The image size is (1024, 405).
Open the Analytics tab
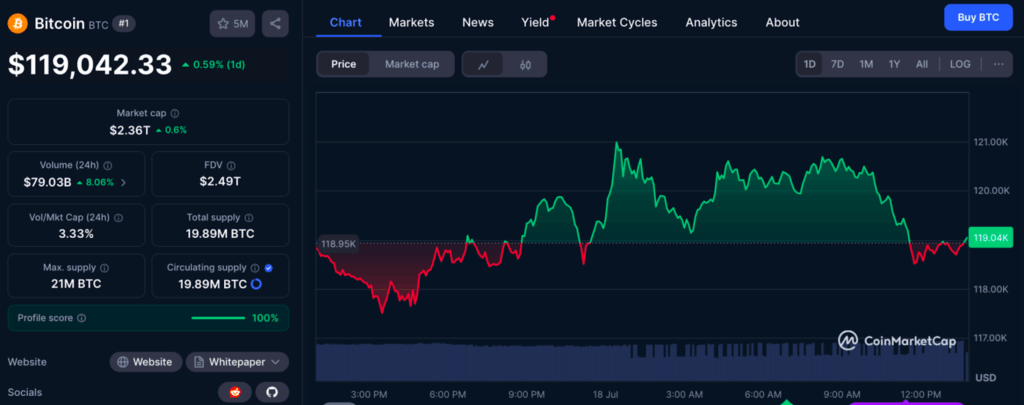[x=711, y=22]
